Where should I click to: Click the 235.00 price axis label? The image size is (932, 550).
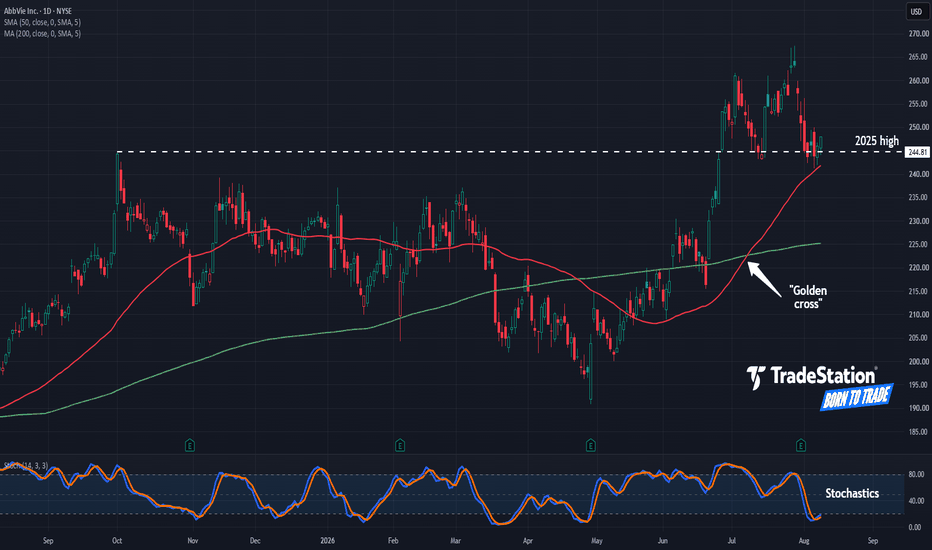pyautogui.click(x=918, y=197)
